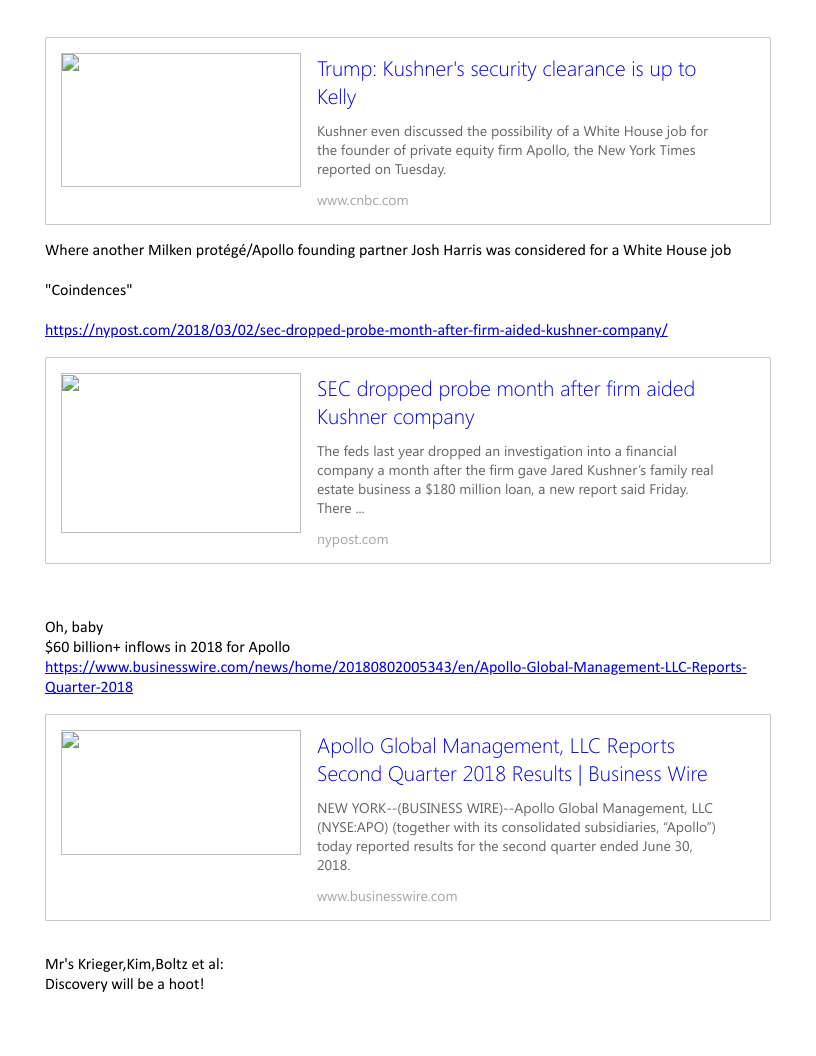Click the CNBC card description about Apollo founder
816x1056 pixels.
point(512,150)
